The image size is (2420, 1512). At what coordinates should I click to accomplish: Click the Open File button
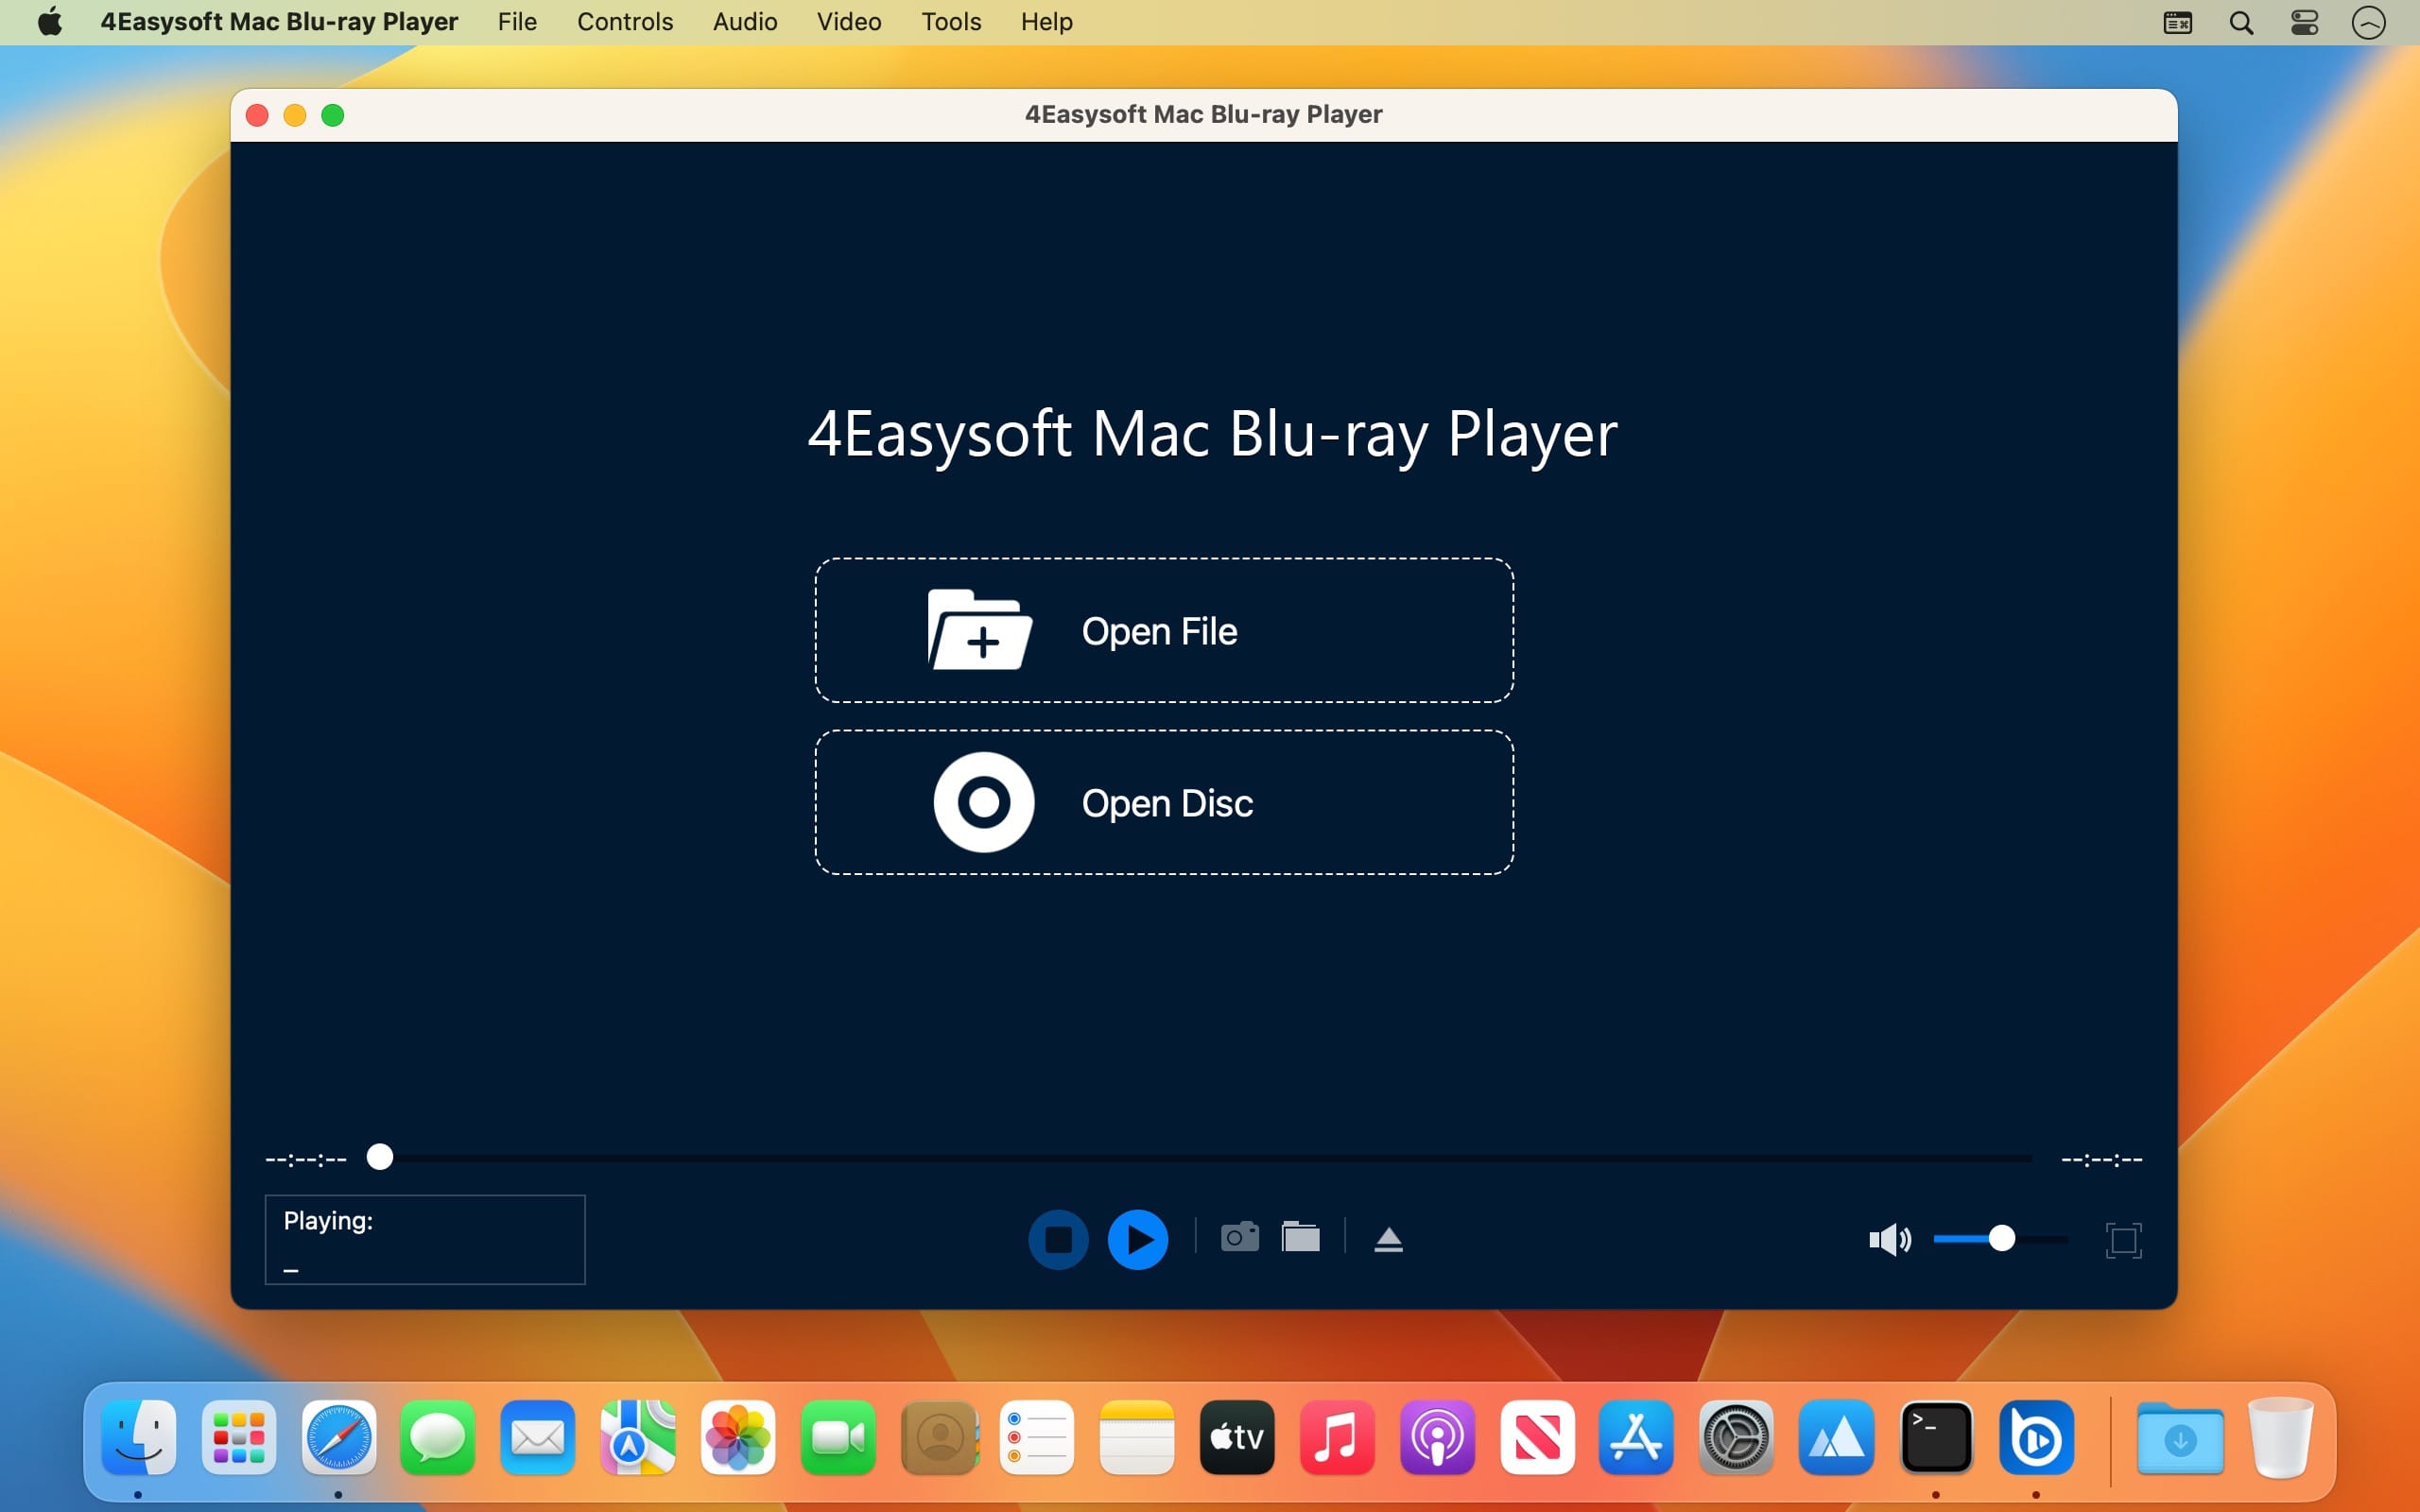[x=1164, y=631]
